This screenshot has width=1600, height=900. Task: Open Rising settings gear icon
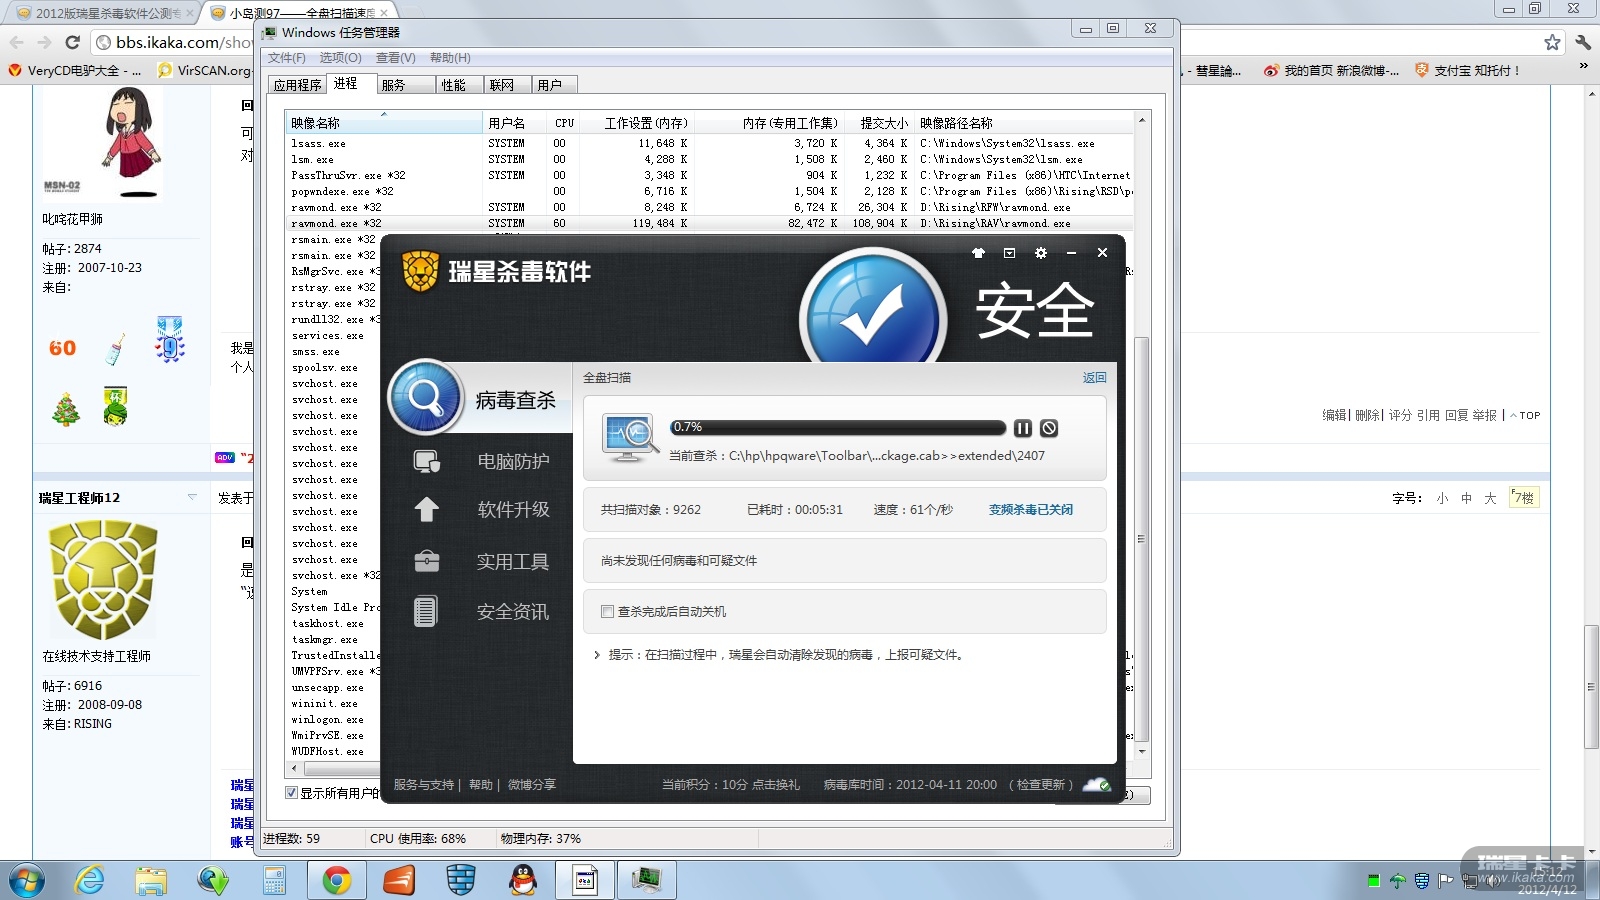pyautogui.click(x=1041, y=253)
